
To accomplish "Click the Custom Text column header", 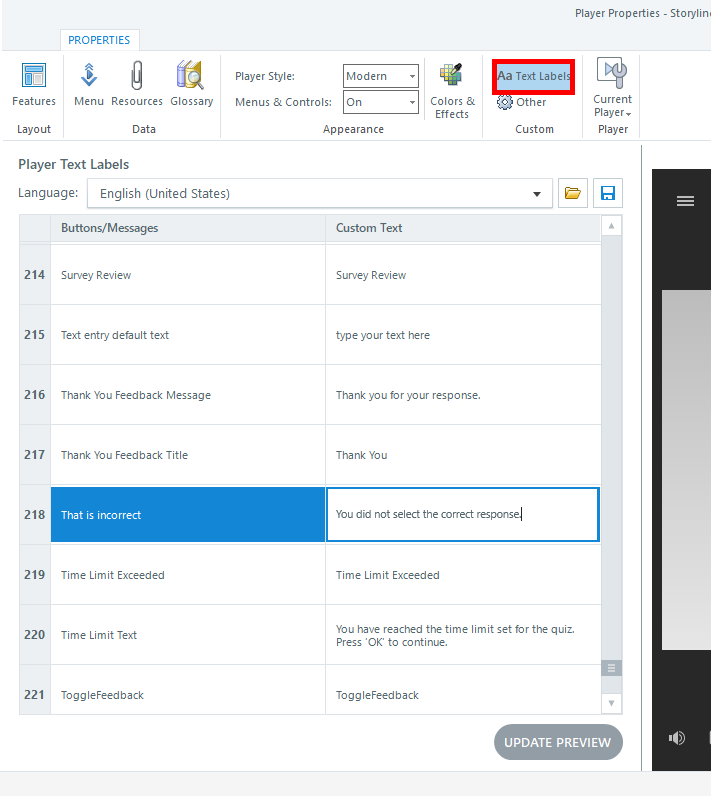I will point(463,228).
